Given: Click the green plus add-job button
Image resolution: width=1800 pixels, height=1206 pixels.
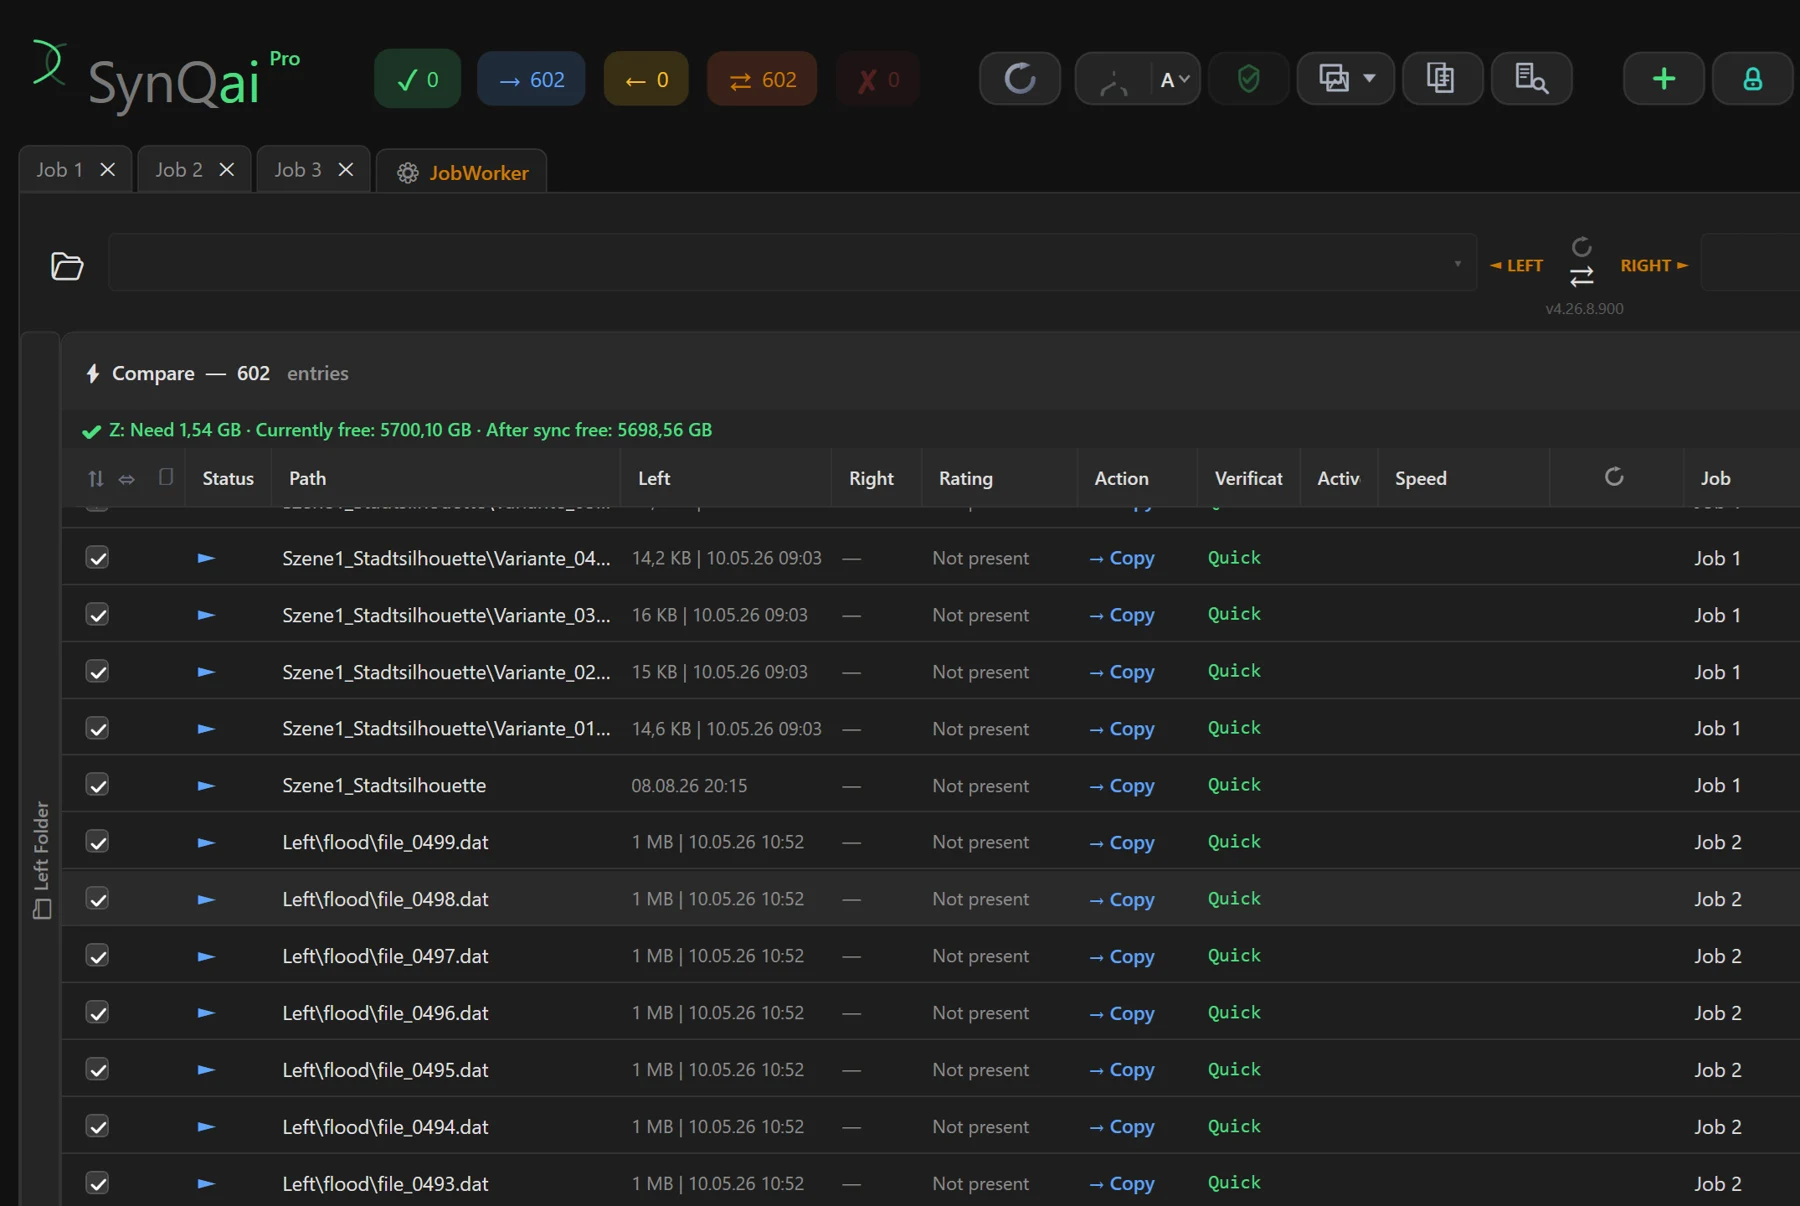Looking at the screenshot, I should [1663, 78].
